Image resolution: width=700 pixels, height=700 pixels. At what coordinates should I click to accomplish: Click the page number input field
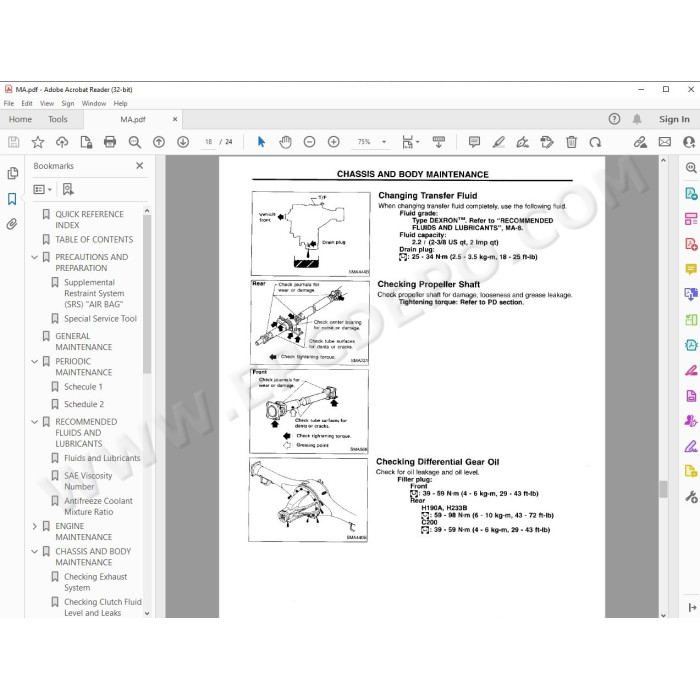(208, 142)
